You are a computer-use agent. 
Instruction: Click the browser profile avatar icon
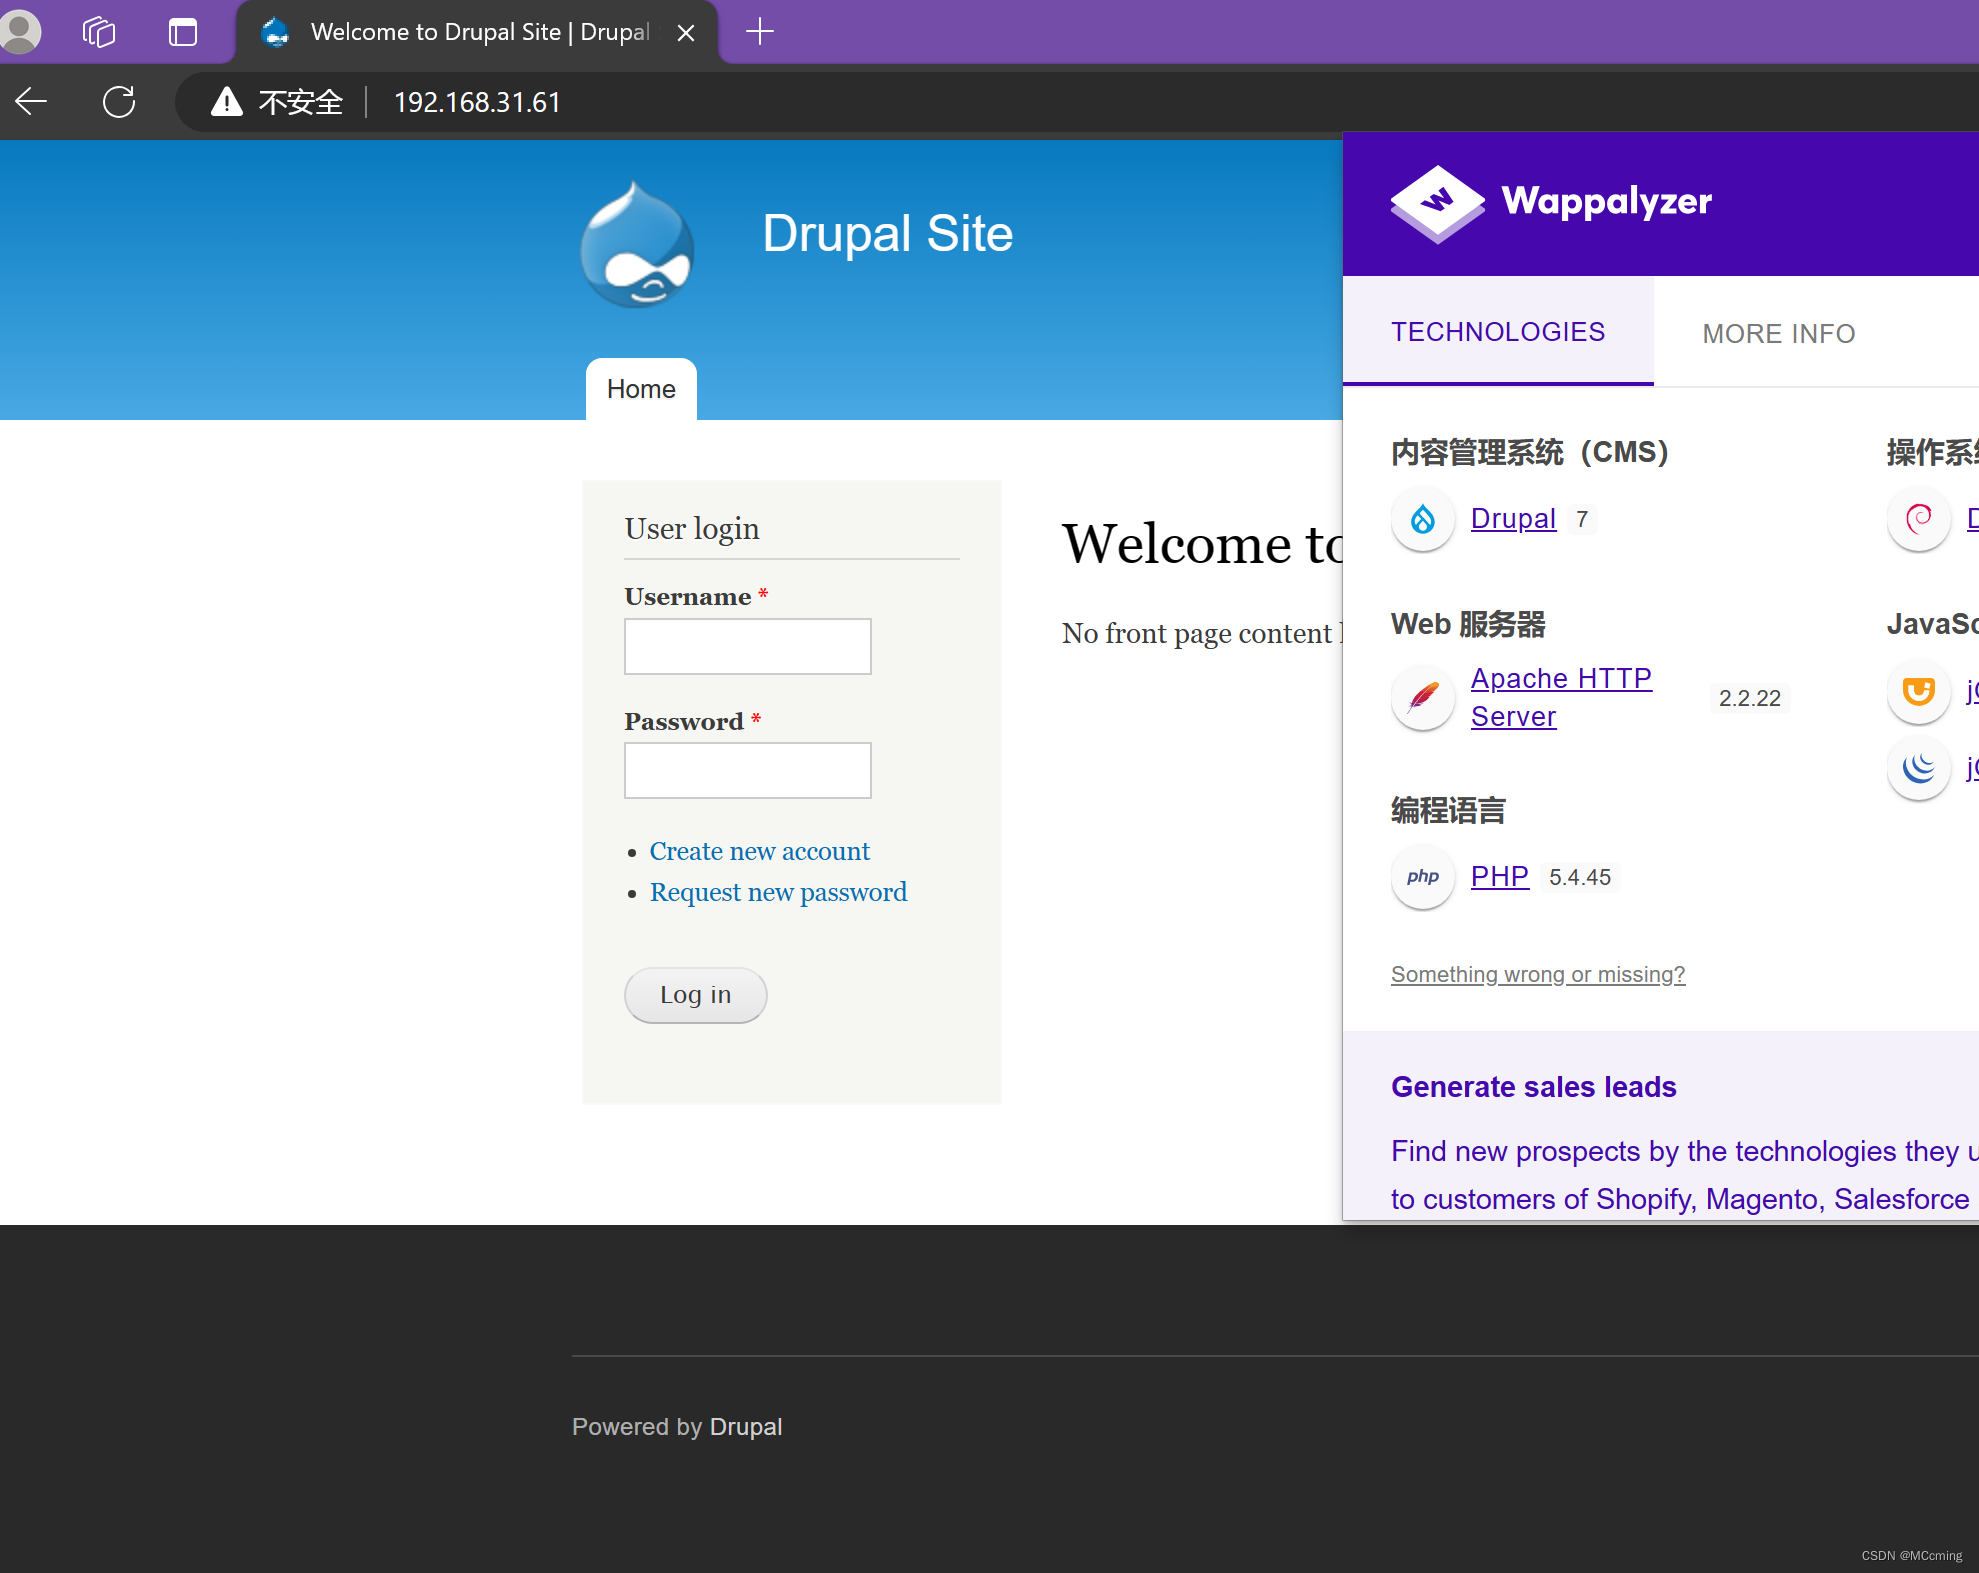20,31
